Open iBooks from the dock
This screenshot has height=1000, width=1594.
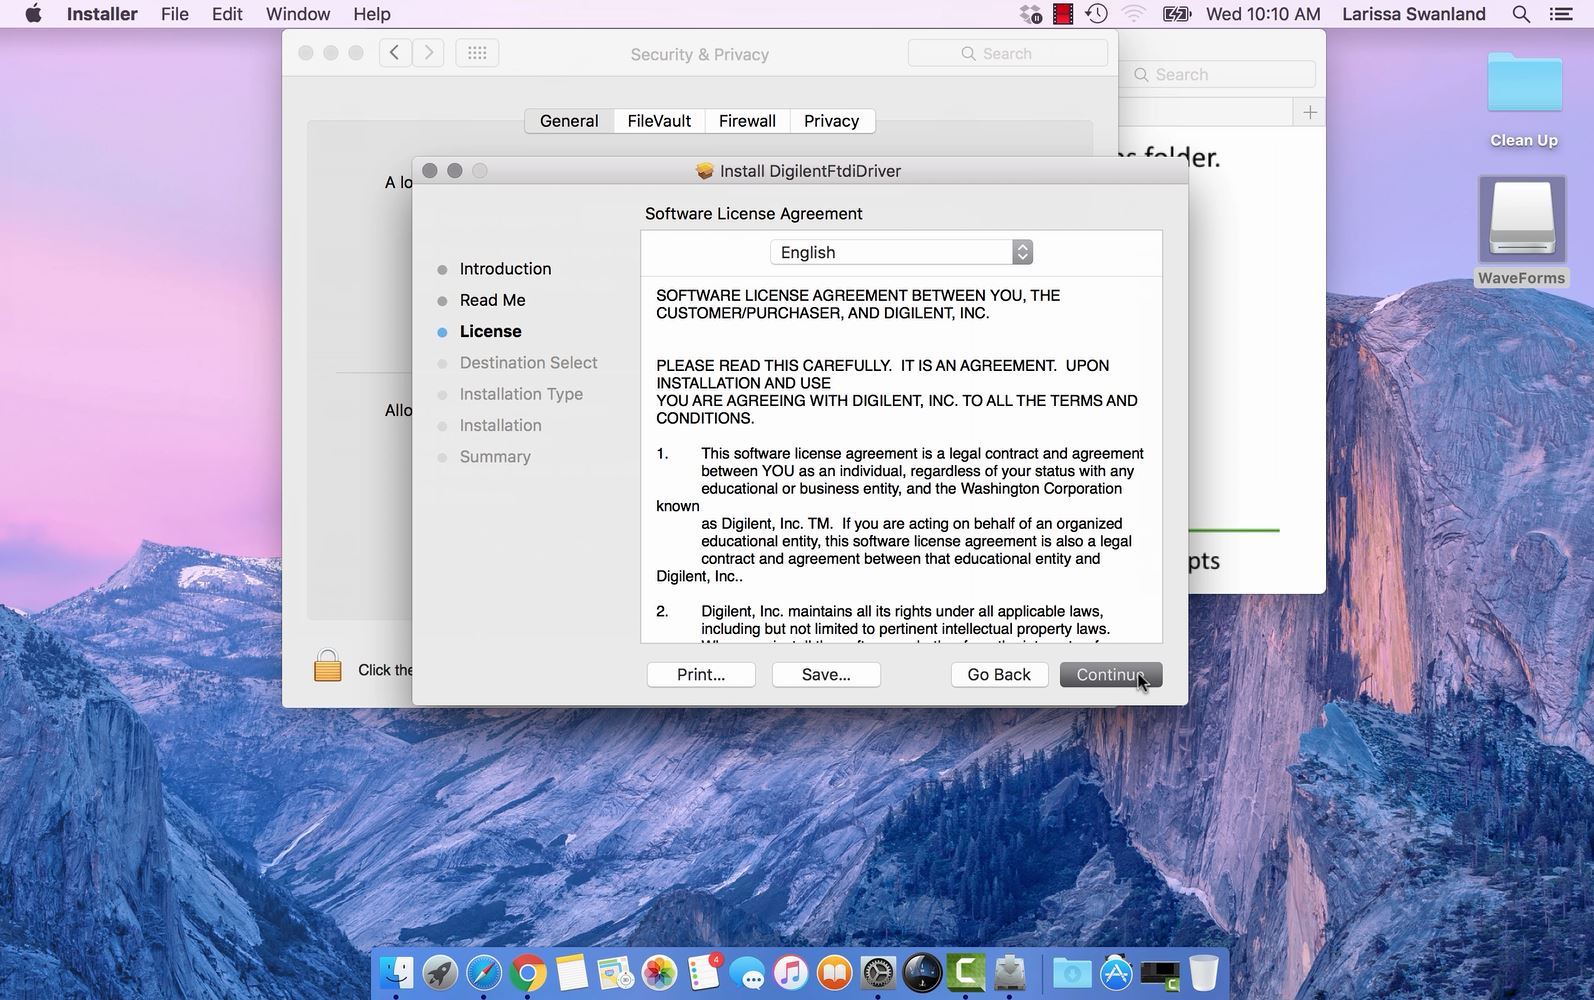click(835, 972)
